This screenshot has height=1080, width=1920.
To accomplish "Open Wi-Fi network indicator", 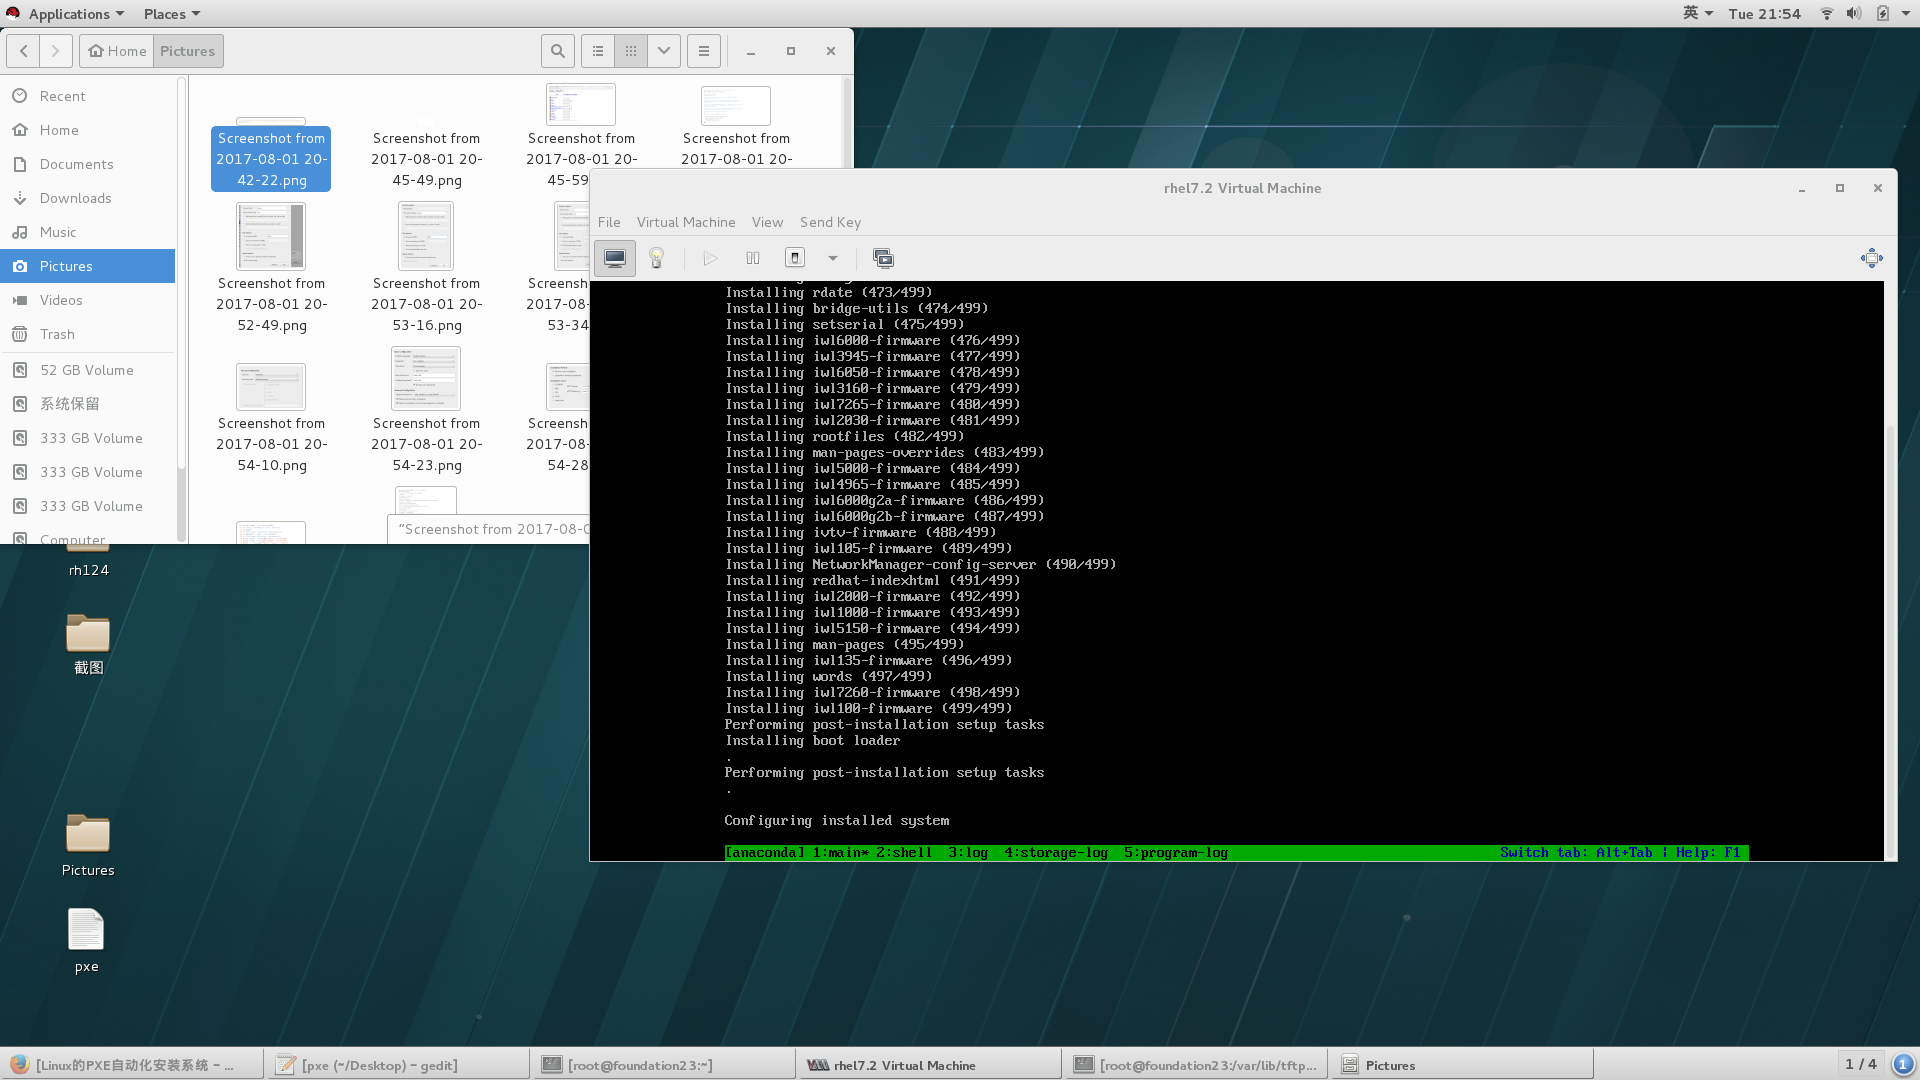I will (x=1827, y=14).
